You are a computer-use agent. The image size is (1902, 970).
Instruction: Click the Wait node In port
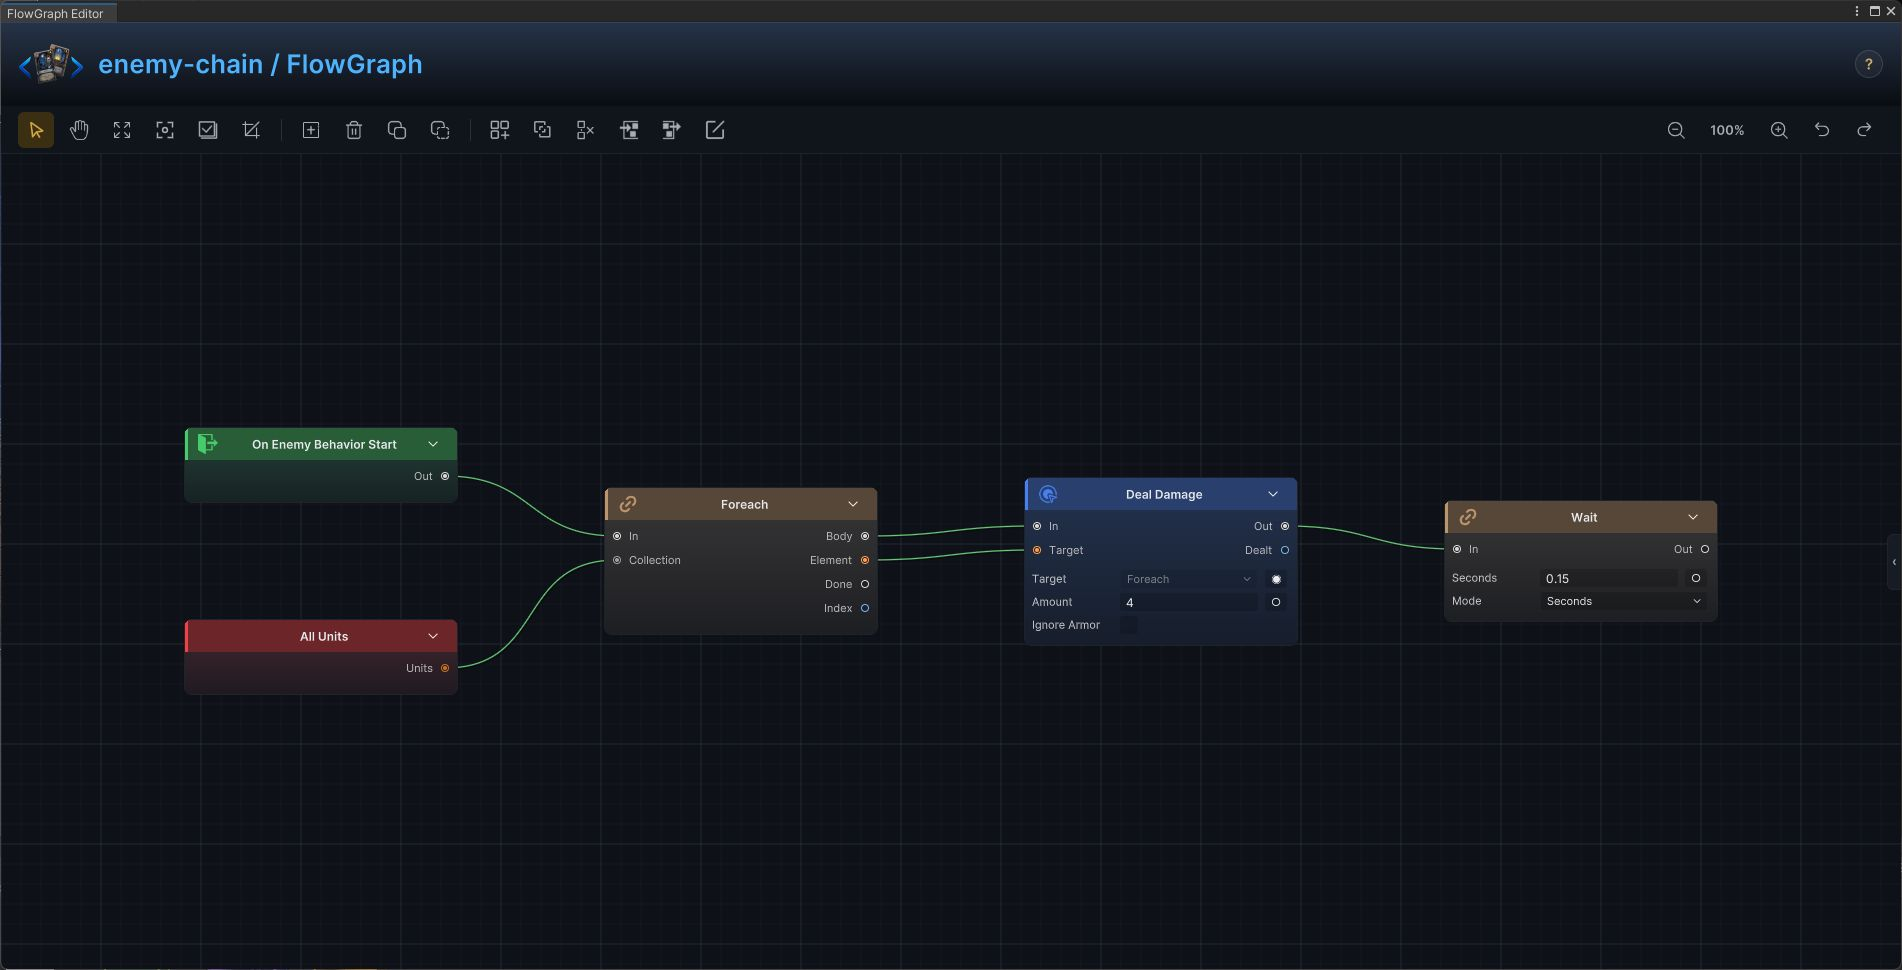(1457, 549)
